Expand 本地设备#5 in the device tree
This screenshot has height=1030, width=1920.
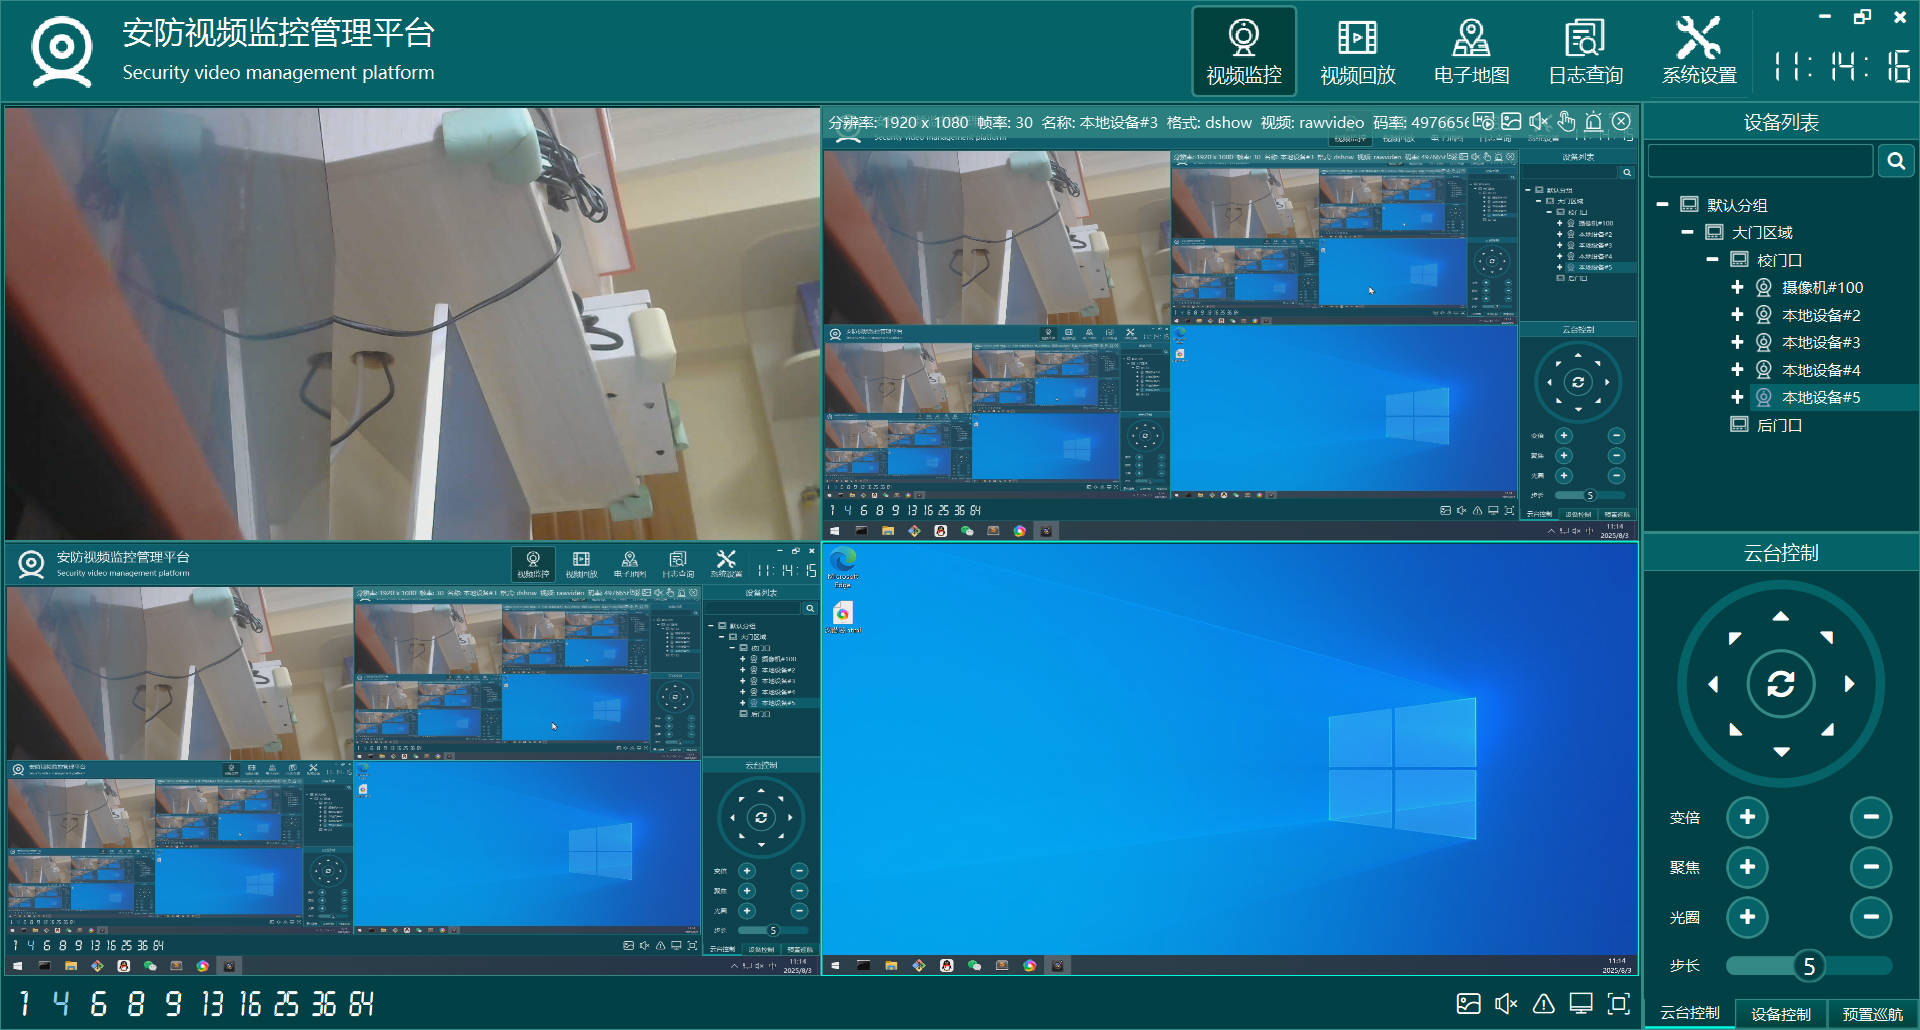pos(1737,397)
